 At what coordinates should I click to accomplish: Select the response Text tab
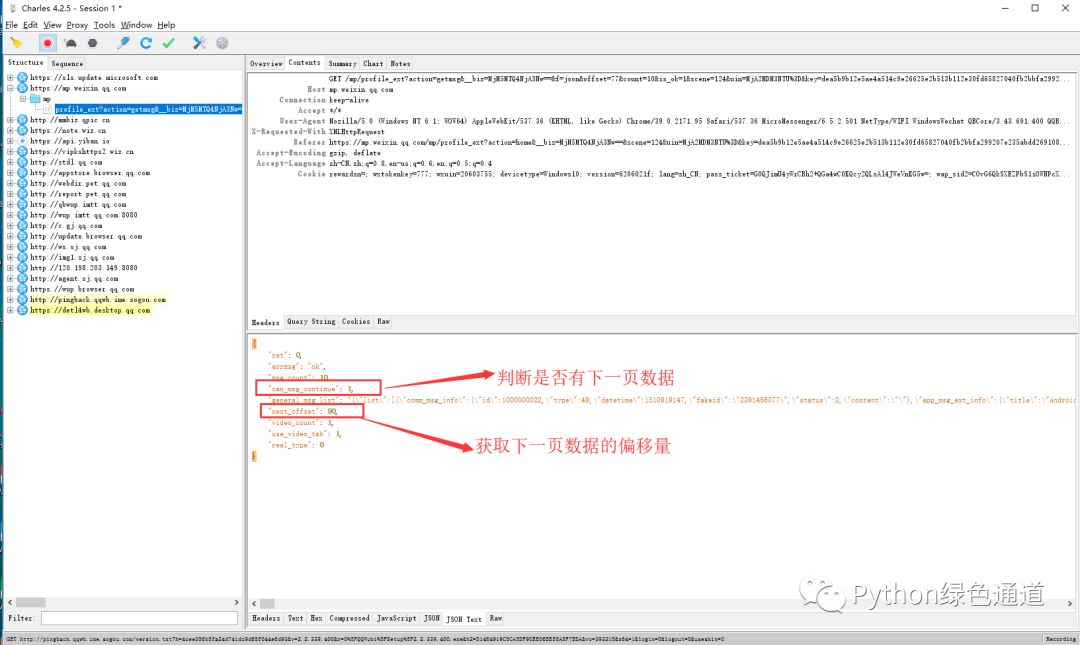tap(295, 618)
